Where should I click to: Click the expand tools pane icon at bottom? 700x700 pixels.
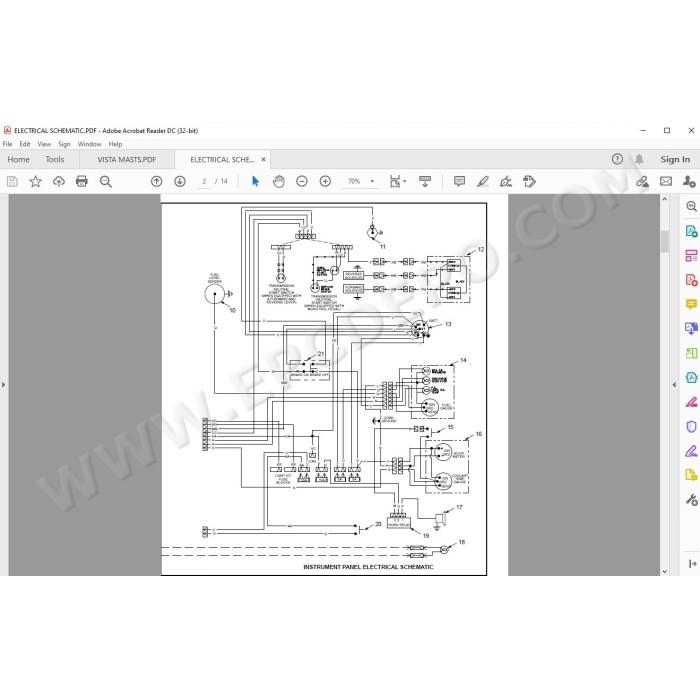[x=692, y=564]
